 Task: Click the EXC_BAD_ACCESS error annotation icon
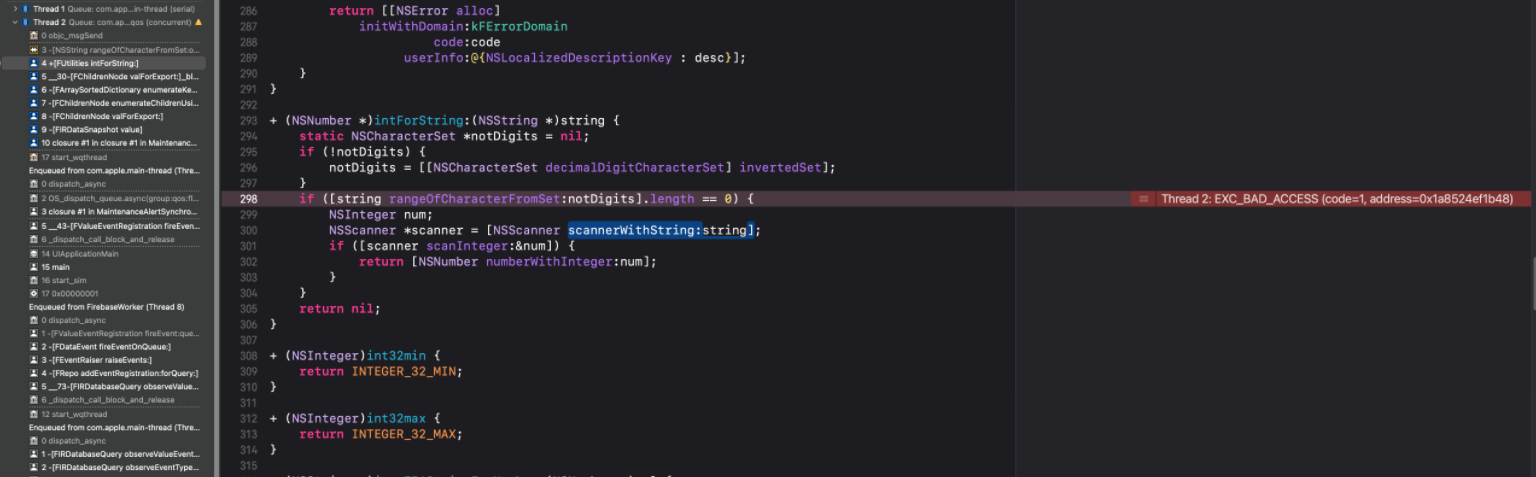pos(1144,199)
